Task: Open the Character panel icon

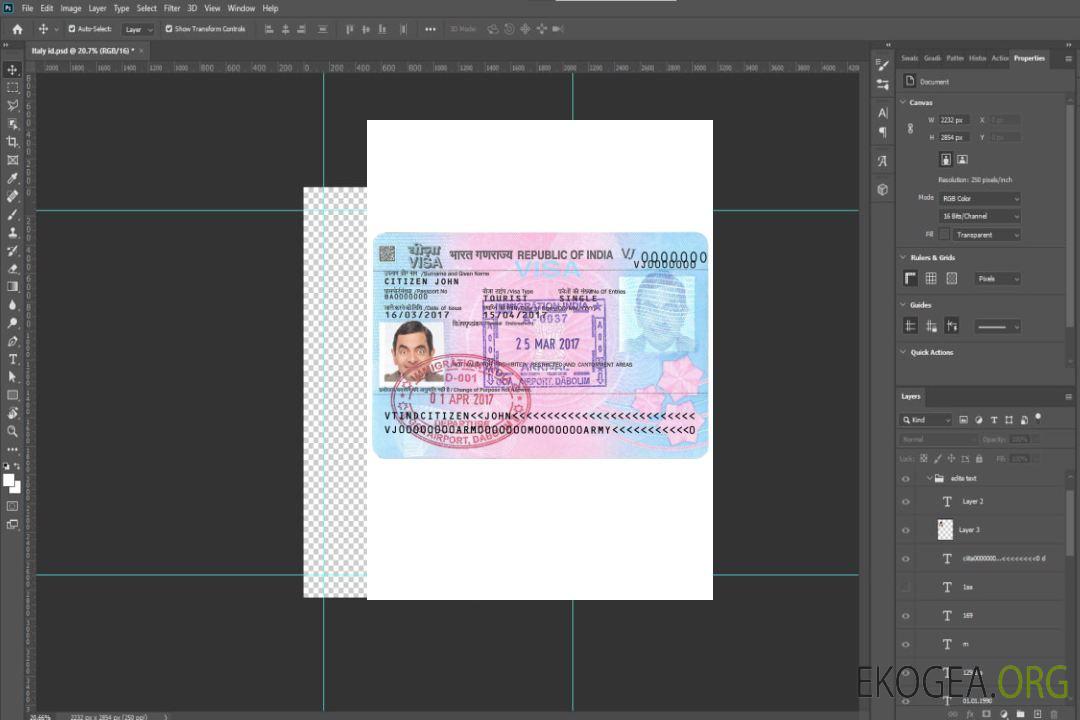Action: tap(883, 113)
